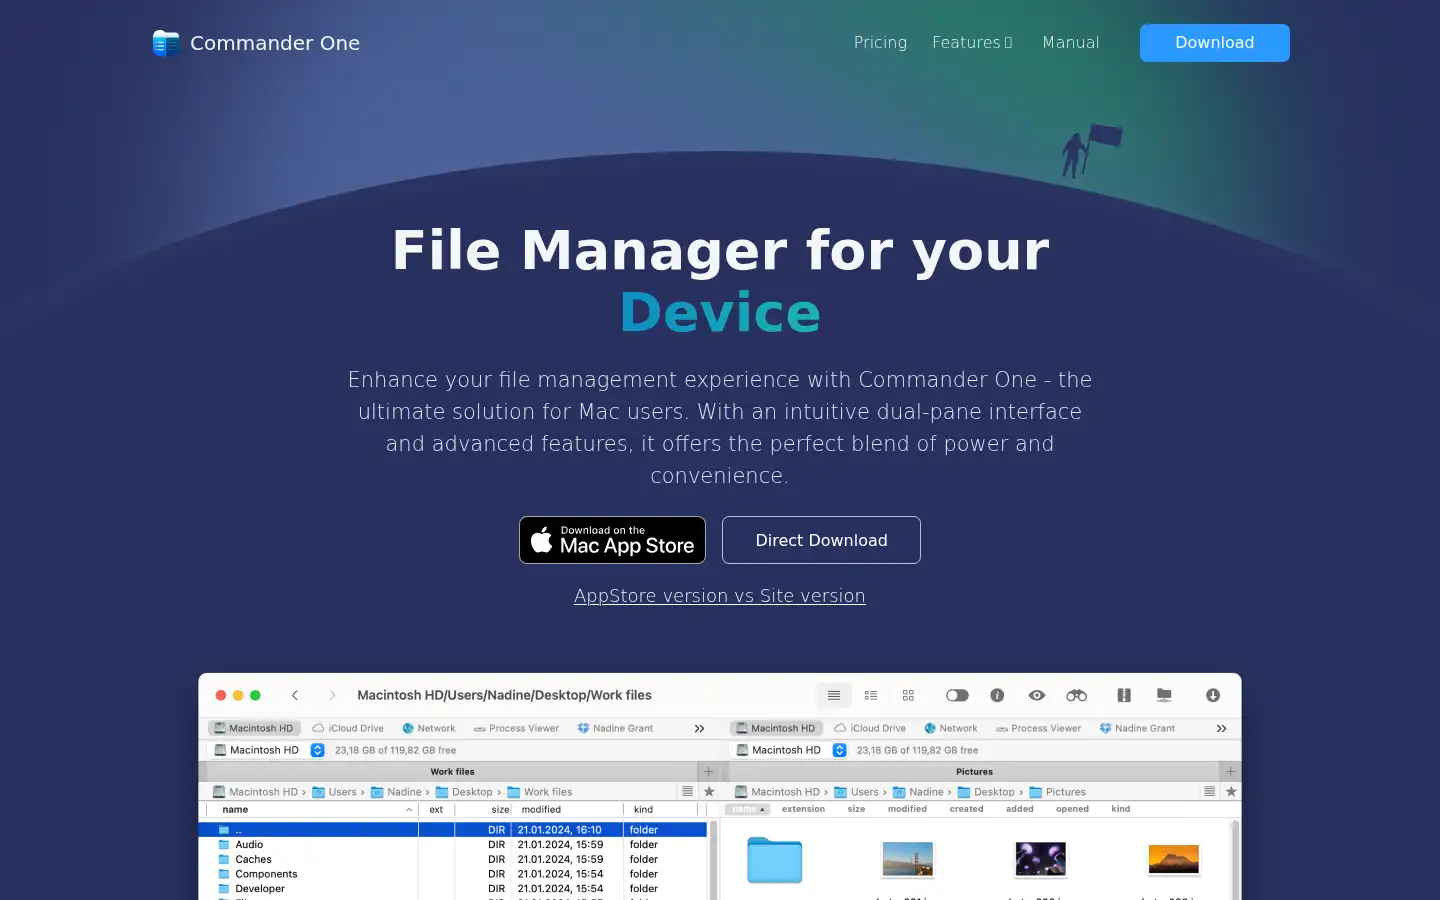1440x900 pixels.
Task: Expand the left pane drive list overflow chevrons
Action: (699, 728)
